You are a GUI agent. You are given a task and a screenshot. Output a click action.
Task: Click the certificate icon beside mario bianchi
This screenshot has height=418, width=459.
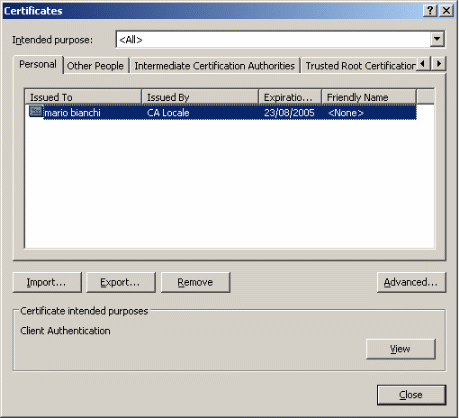36,111
